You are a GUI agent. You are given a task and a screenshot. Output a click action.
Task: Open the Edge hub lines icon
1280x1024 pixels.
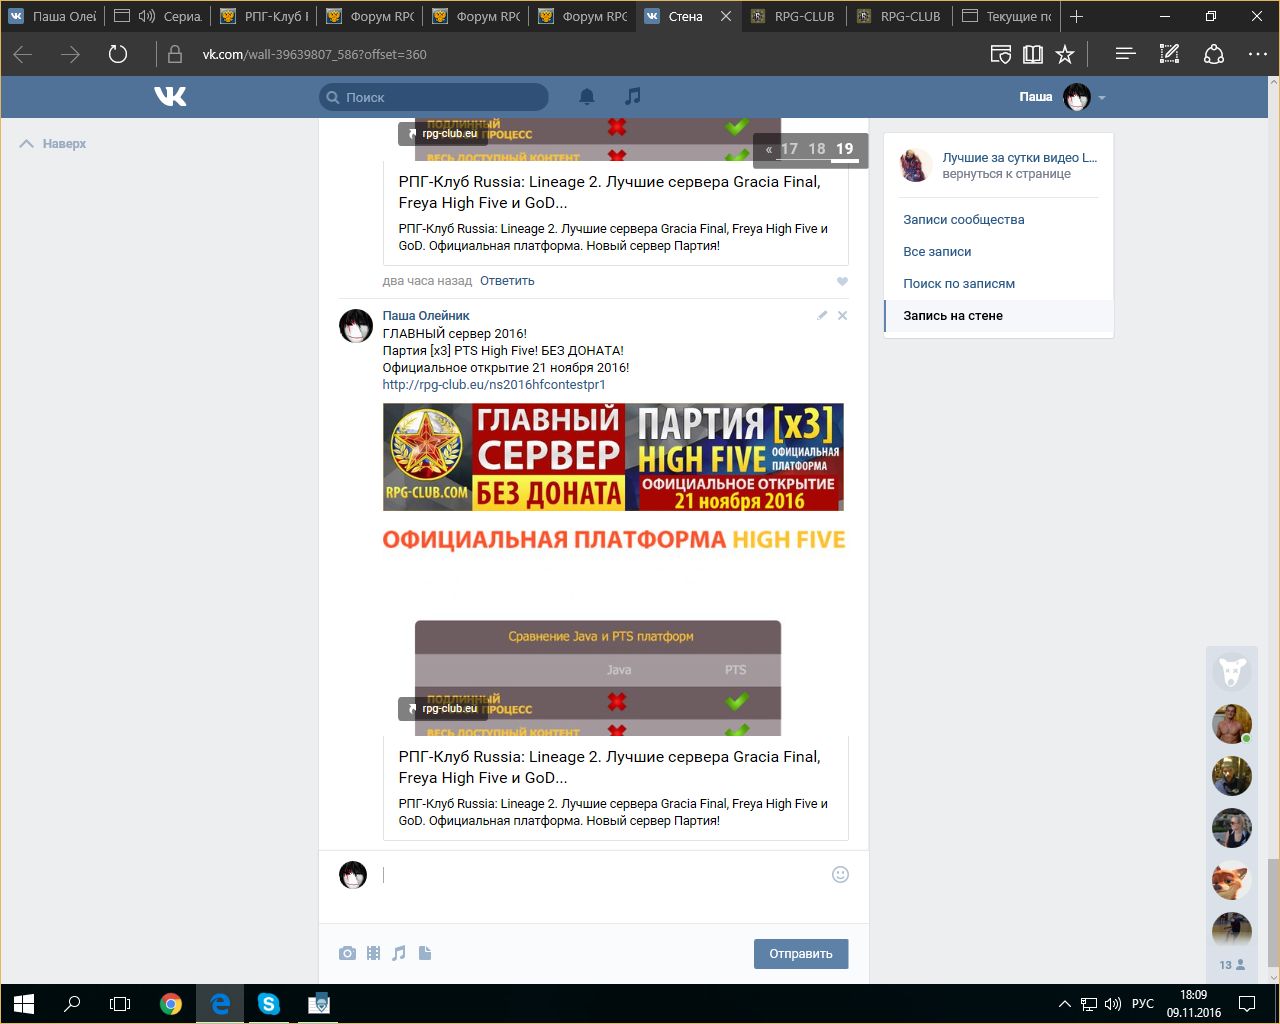coord(1125,54)
